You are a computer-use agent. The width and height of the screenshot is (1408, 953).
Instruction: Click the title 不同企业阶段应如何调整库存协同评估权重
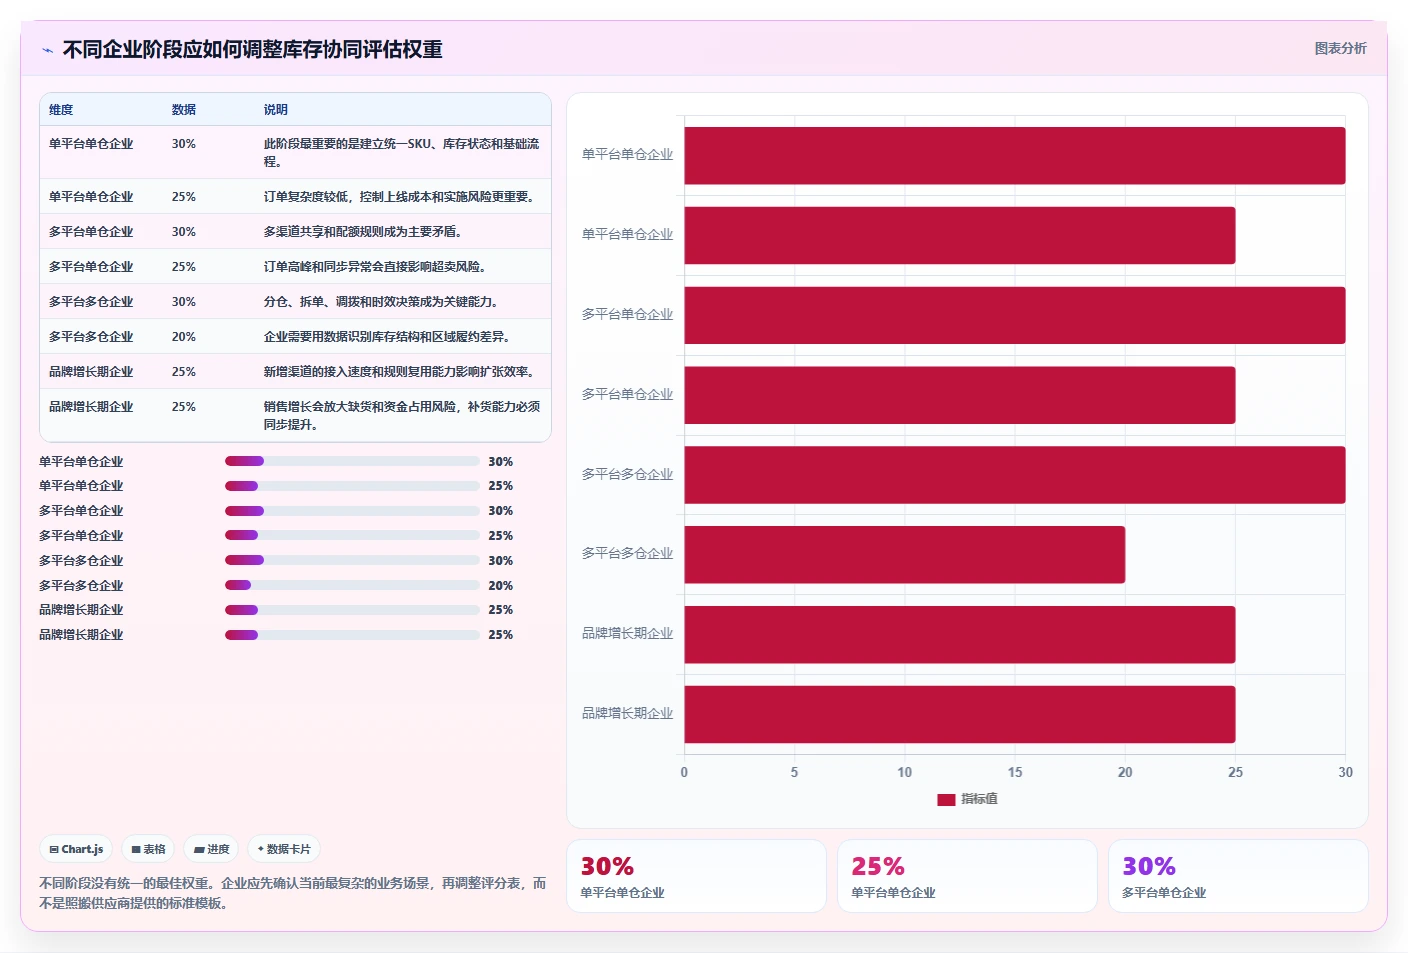[x=252, y=49]
